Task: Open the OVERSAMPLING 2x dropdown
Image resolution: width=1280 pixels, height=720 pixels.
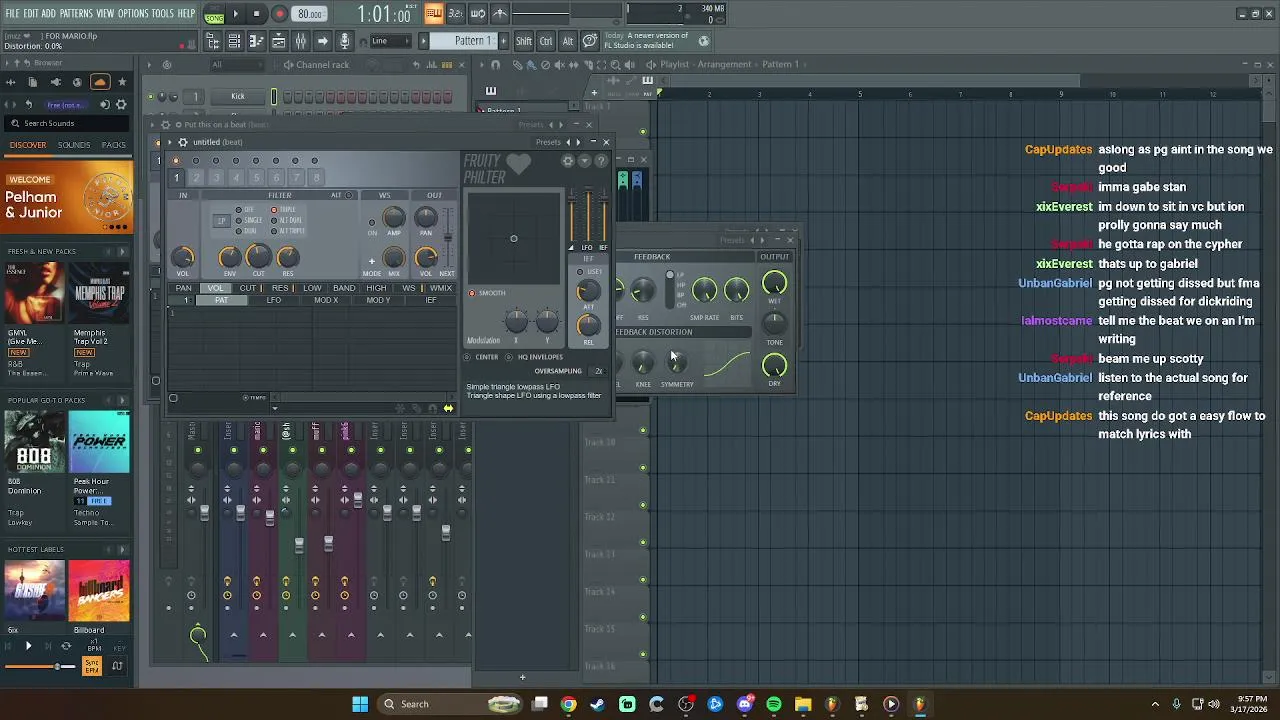Action: (x=599, y=371)
